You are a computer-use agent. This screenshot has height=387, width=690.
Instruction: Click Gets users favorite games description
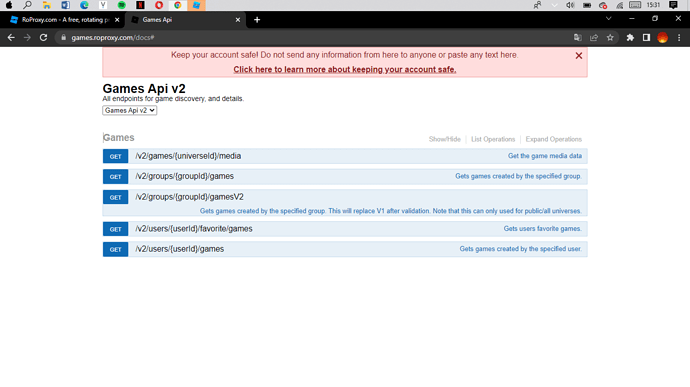coord(543,229)
